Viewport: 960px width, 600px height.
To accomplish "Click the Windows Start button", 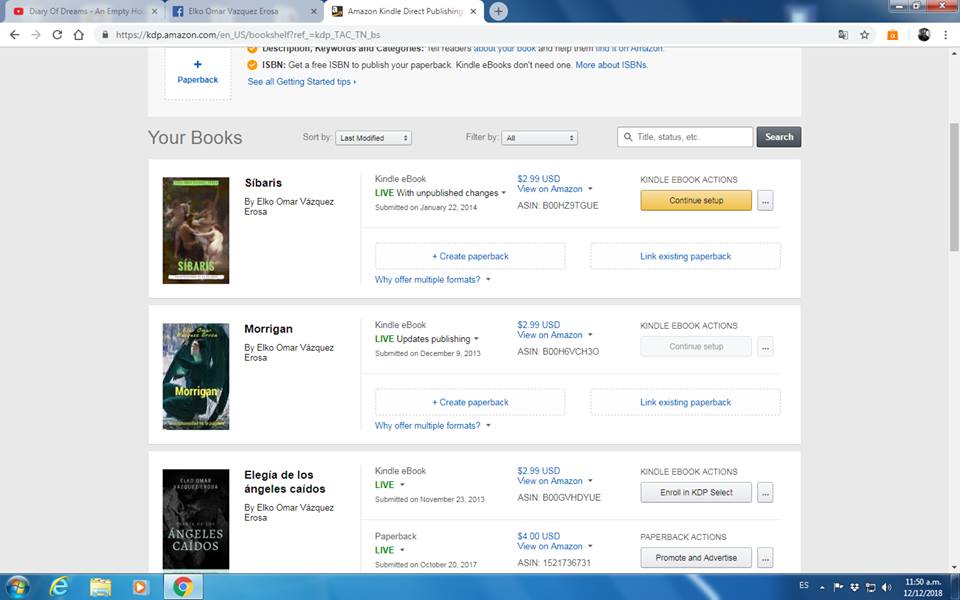I will [x=19, y=586].
